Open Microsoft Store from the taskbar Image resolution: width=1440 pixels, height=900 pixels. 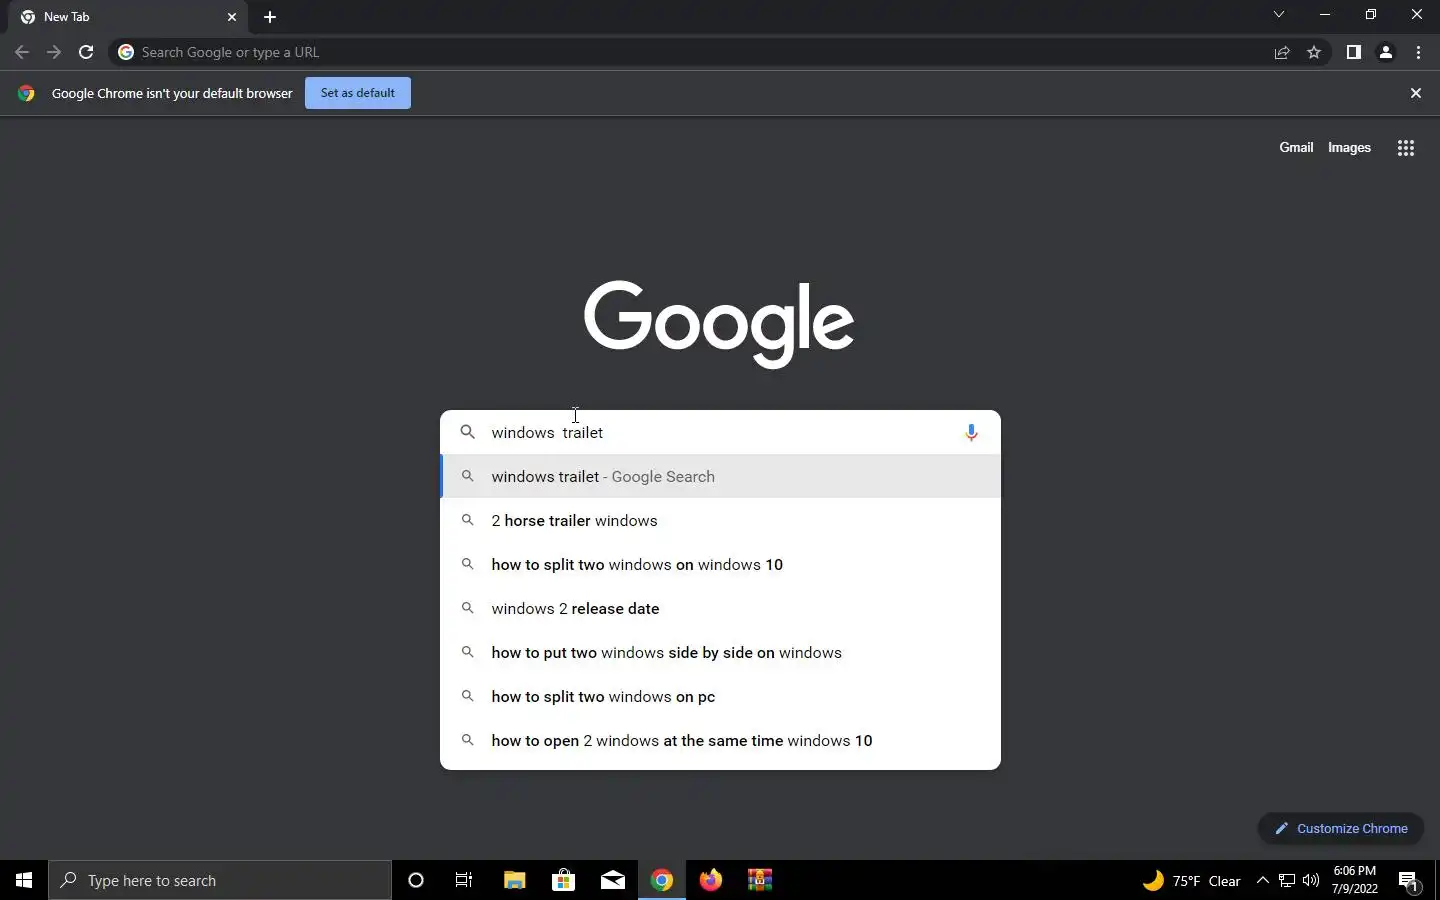point(563,880)
